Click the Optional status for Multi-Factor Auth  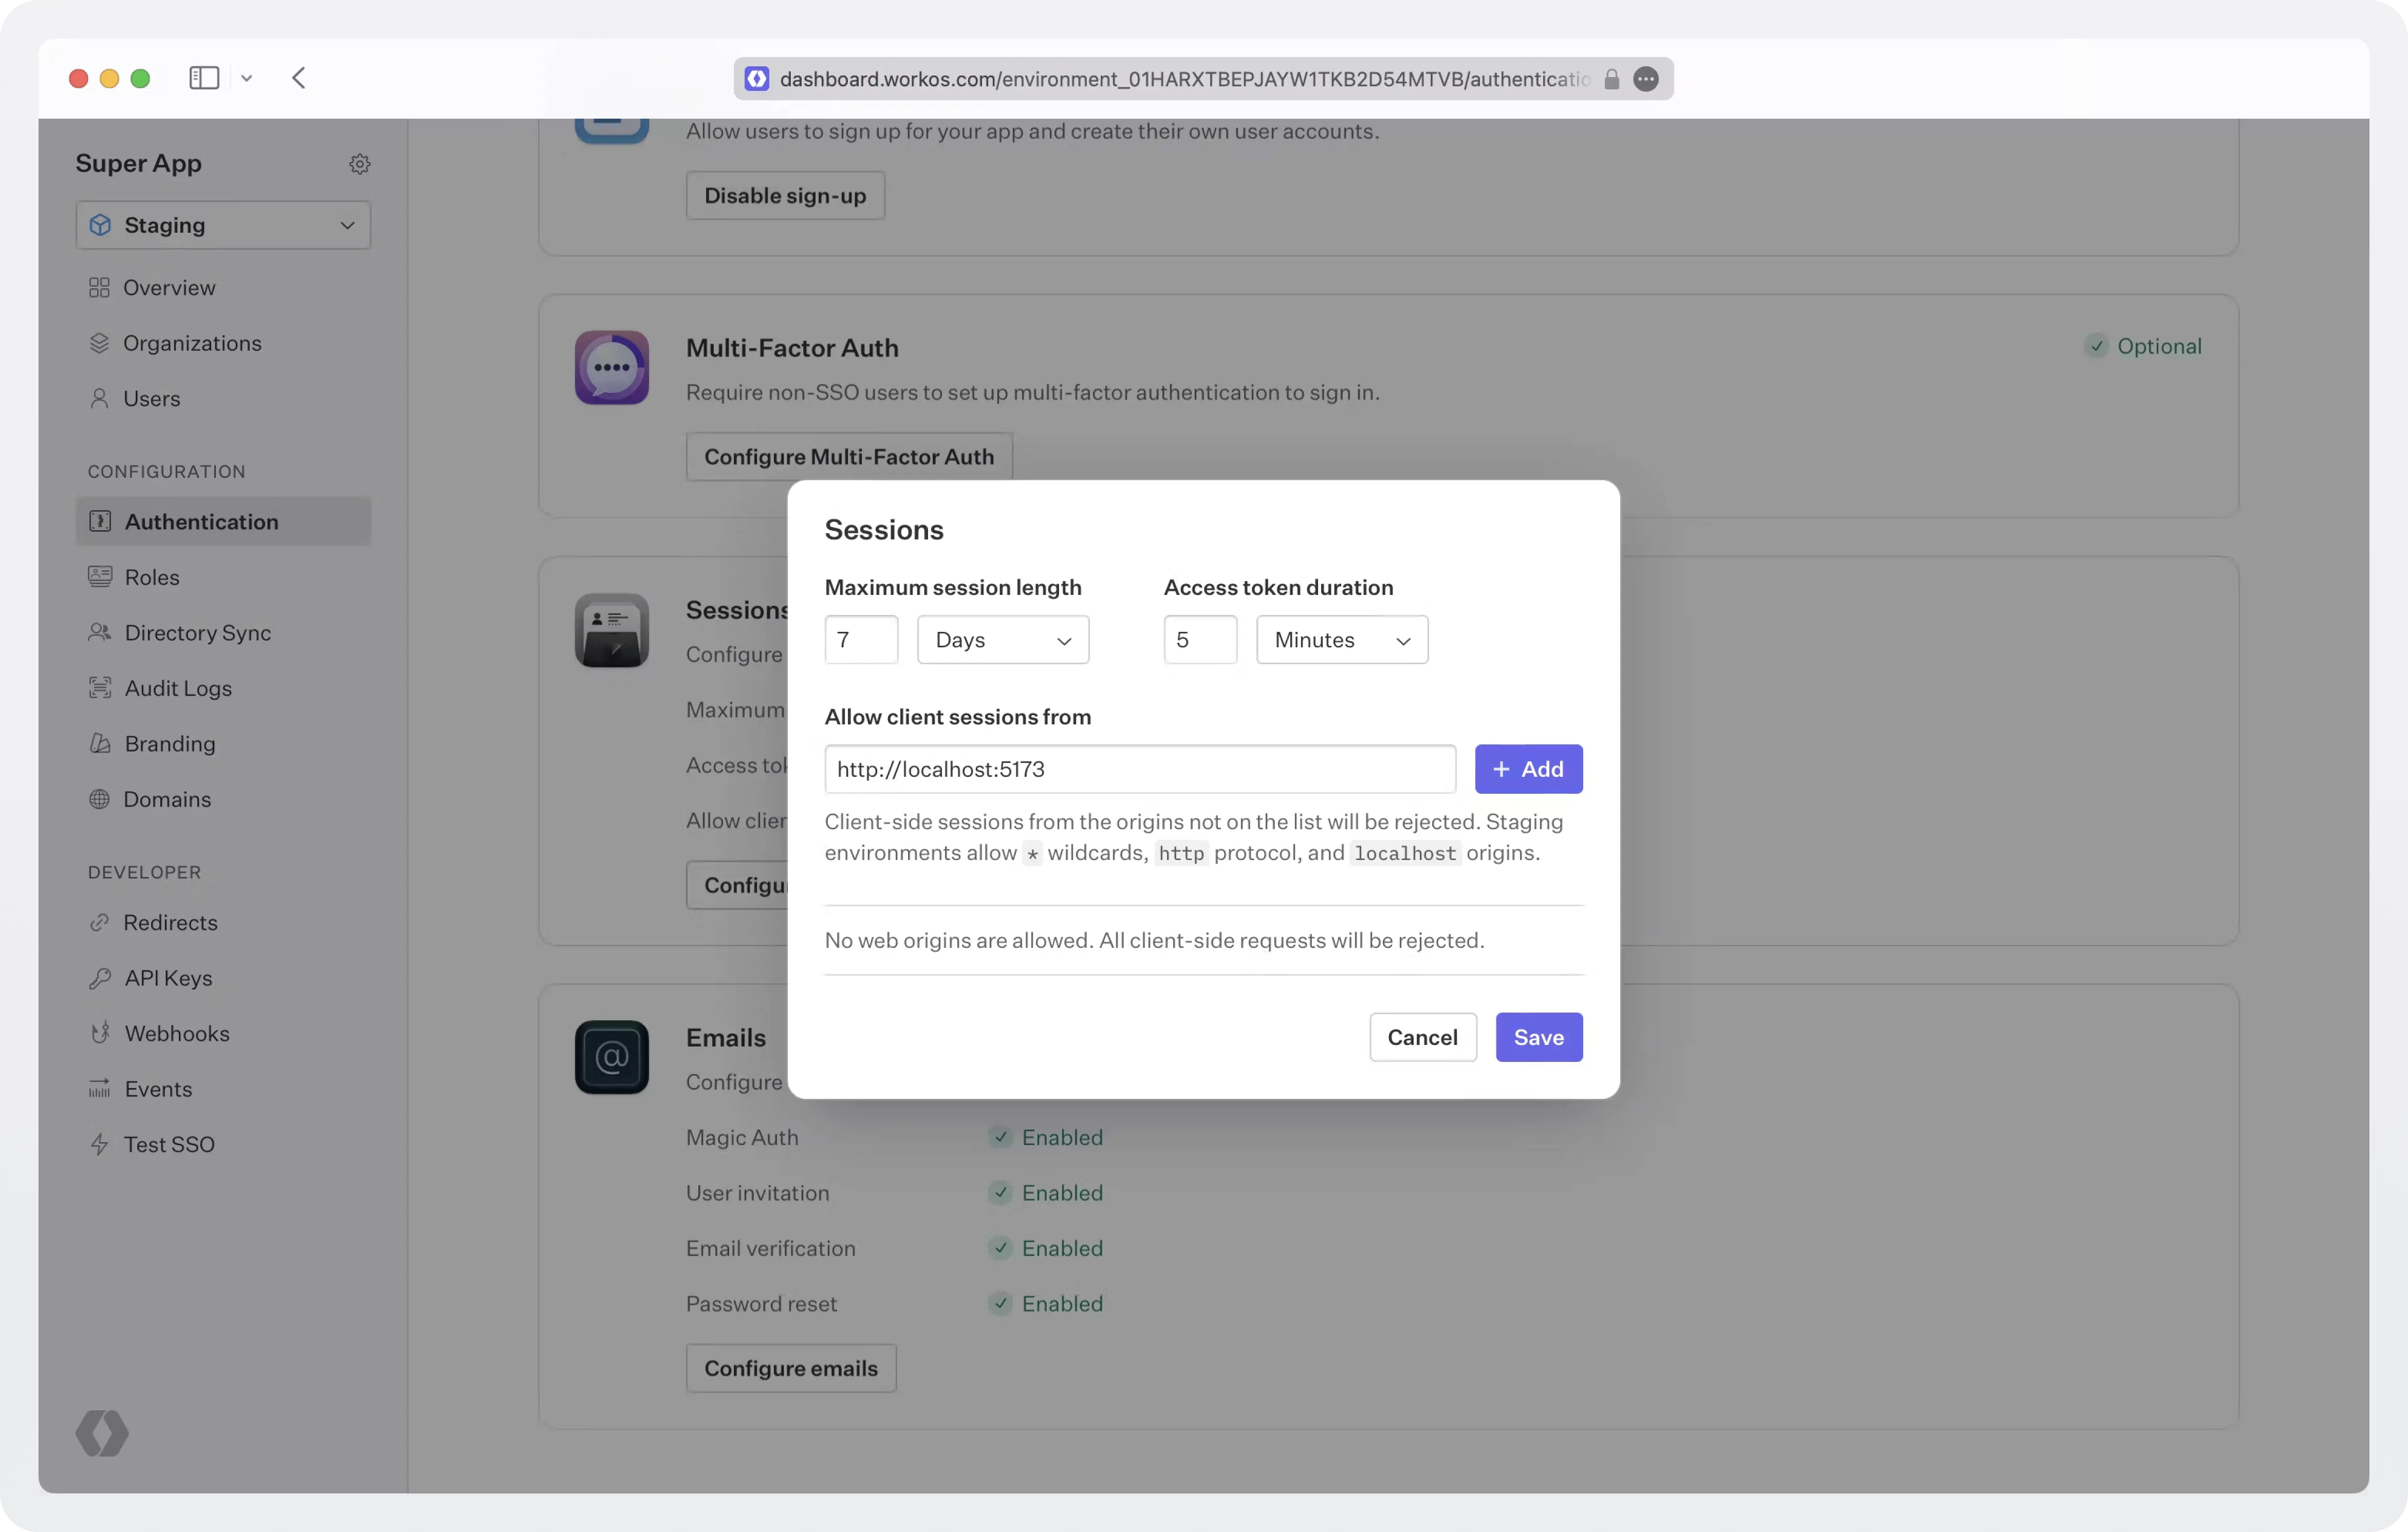tap(2144, 346)
